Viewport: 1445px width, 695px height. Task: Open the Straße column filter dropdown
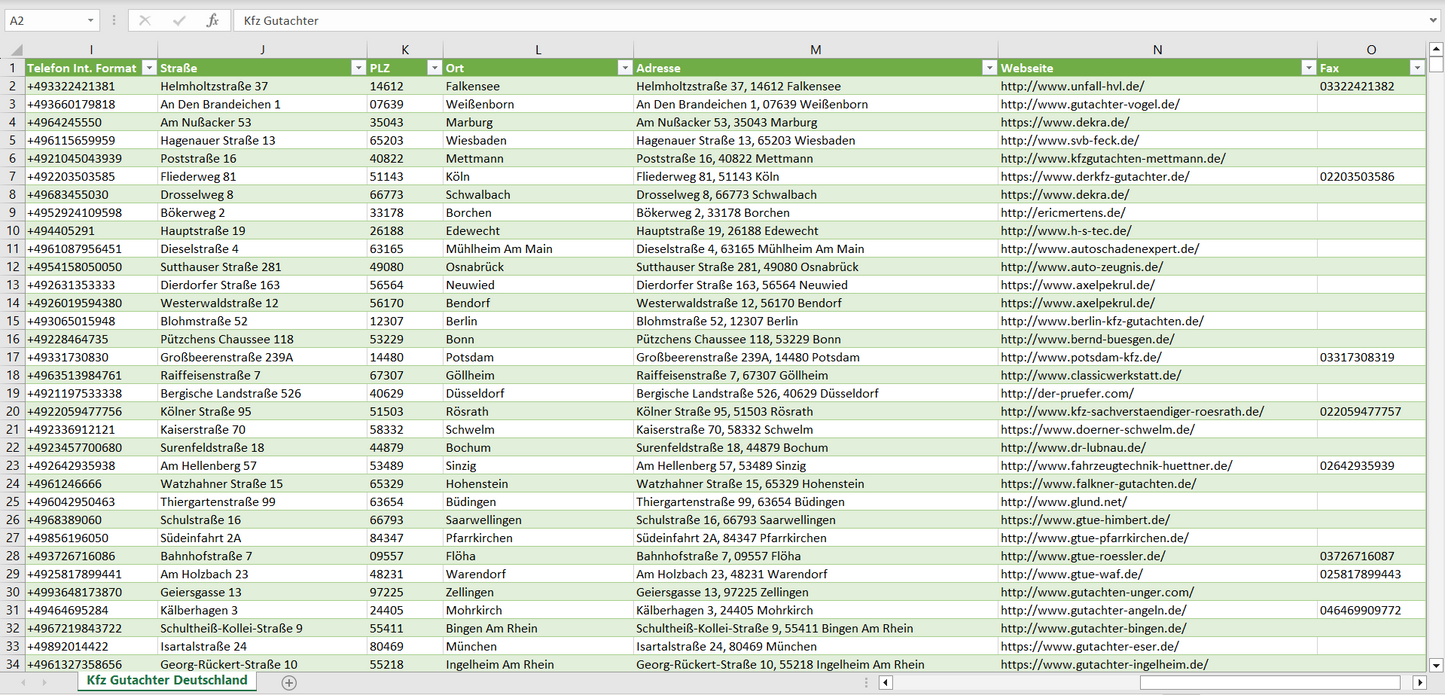358,68
